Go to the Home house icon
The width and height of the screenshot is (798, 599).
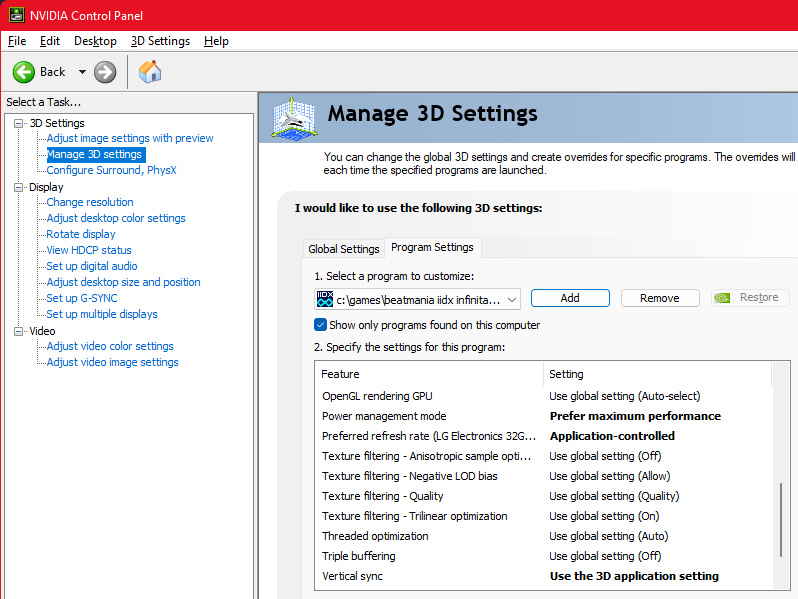click(150, 72)
